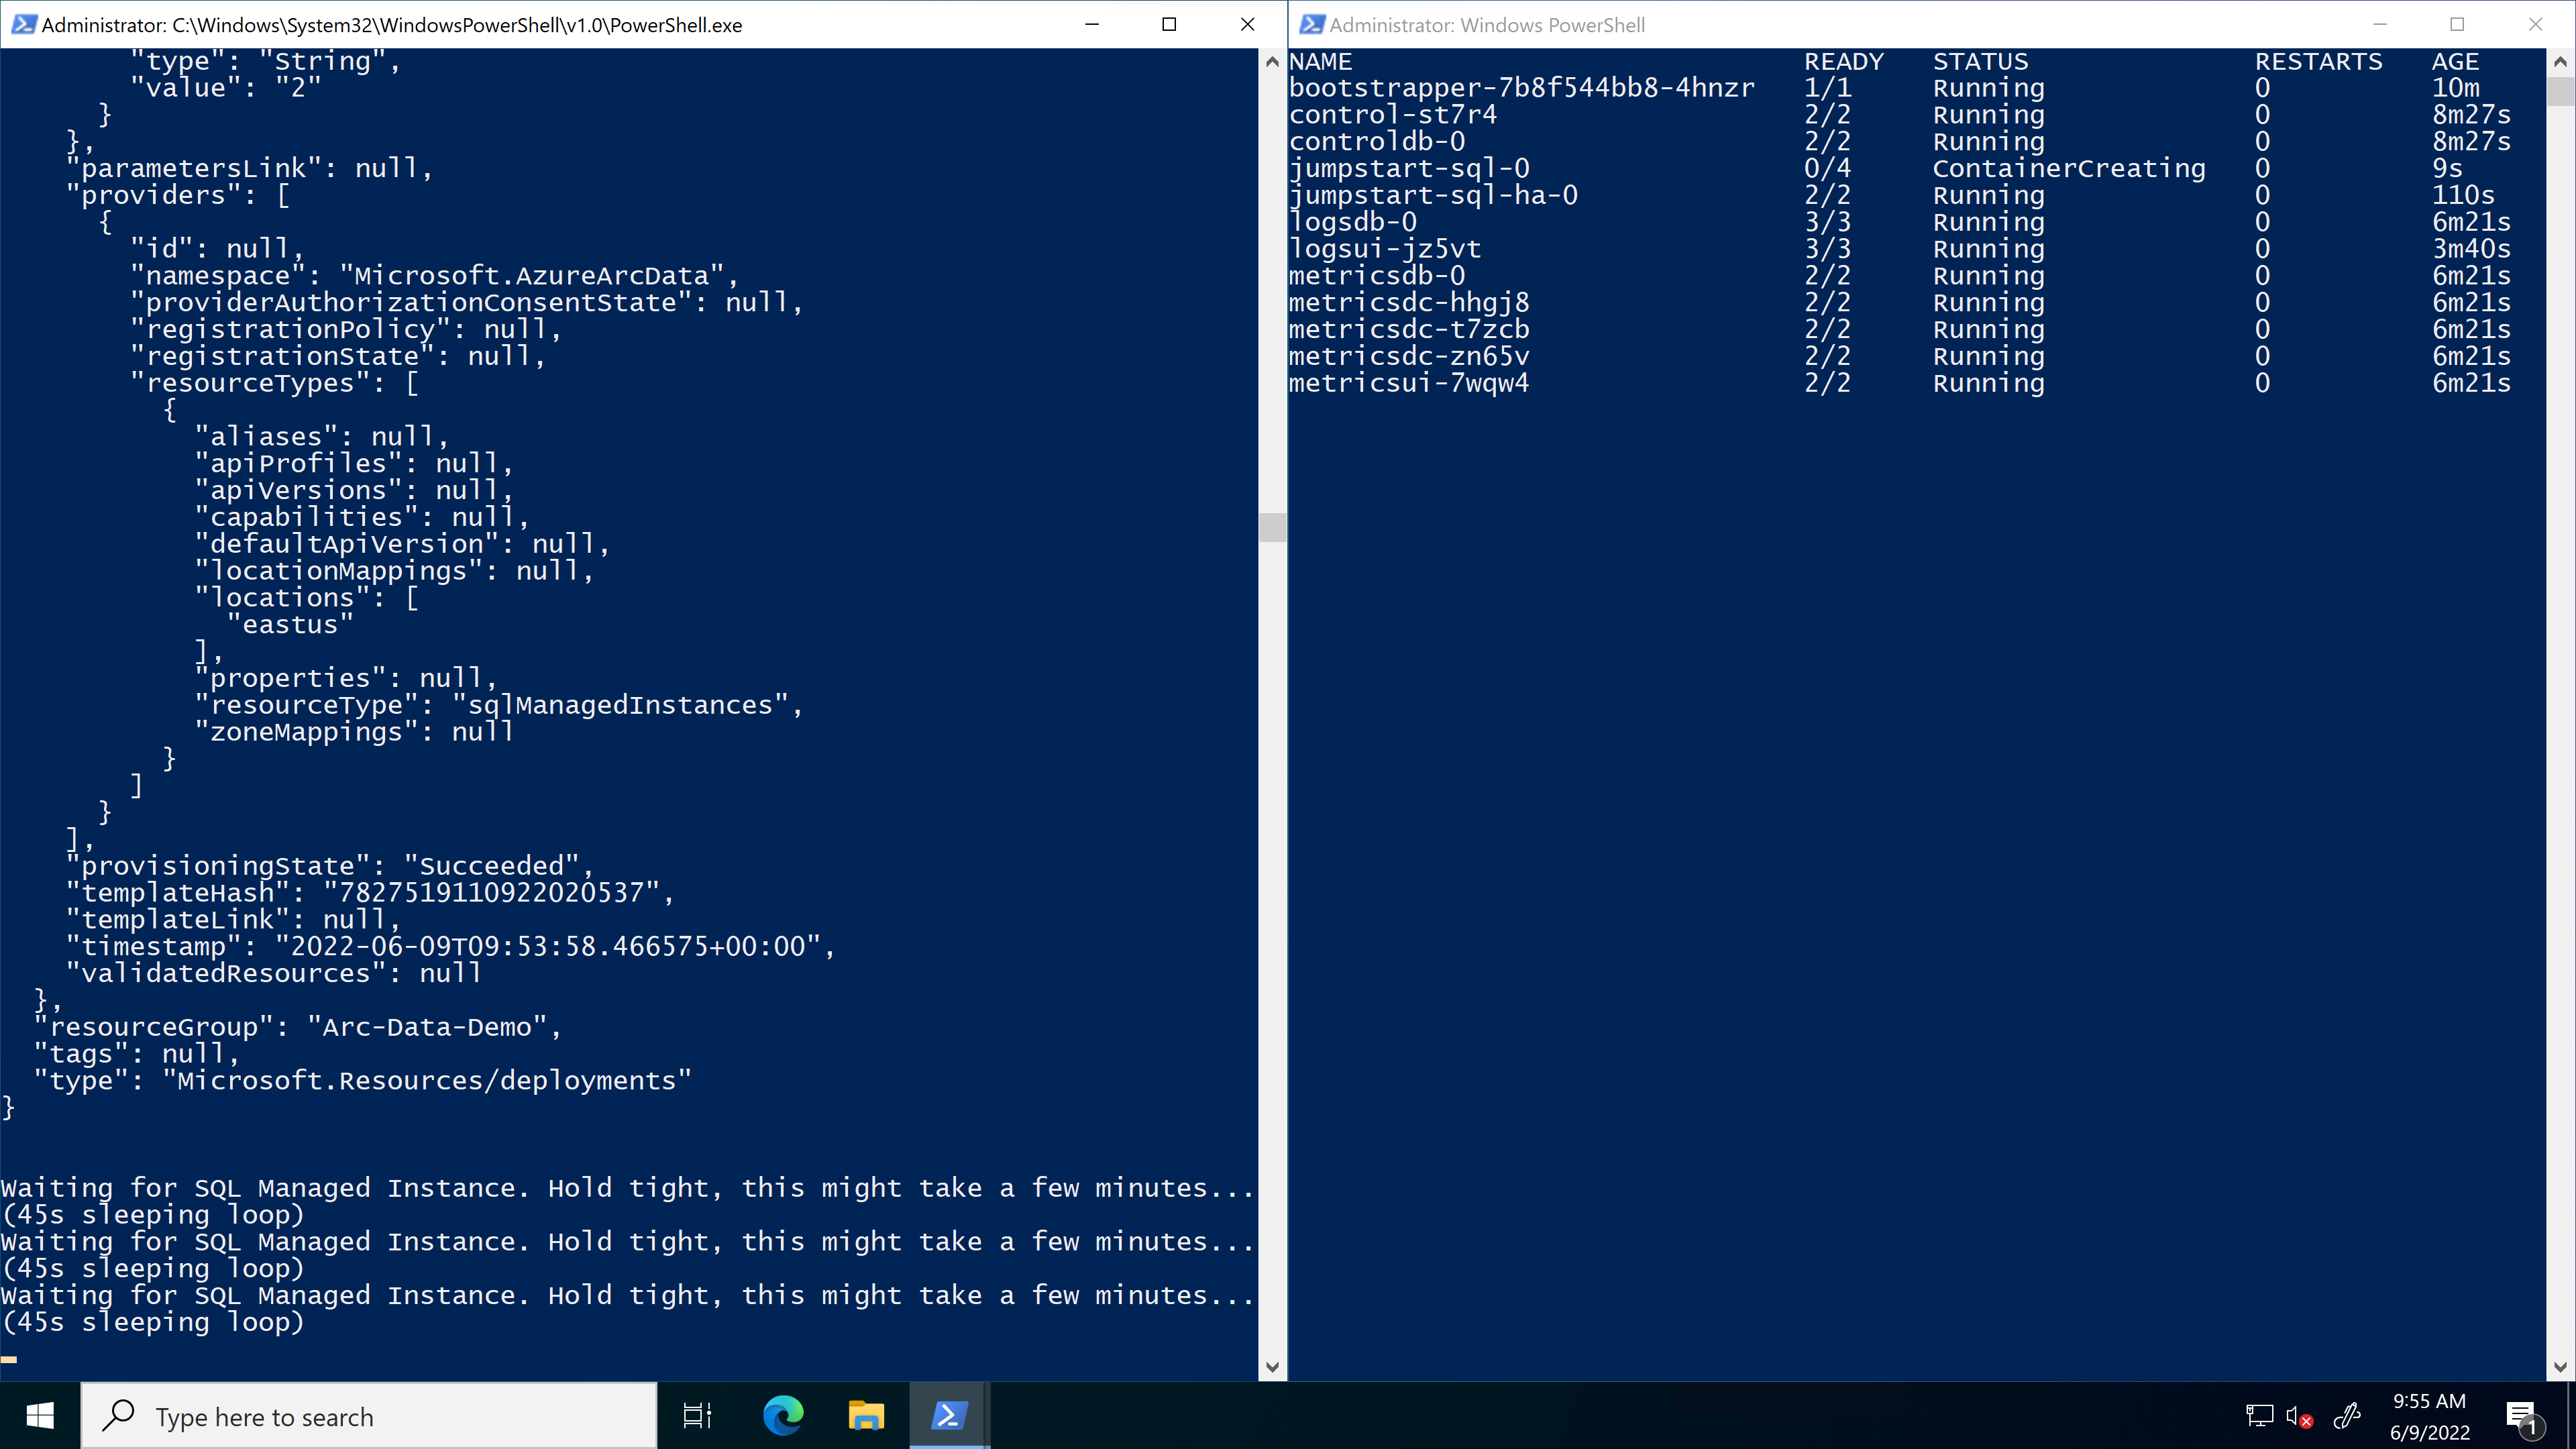The height and width of the screenshot is (1449, 2576).
Task: Click right window scrollbar thumb
Action: (x=2560, y=91)
